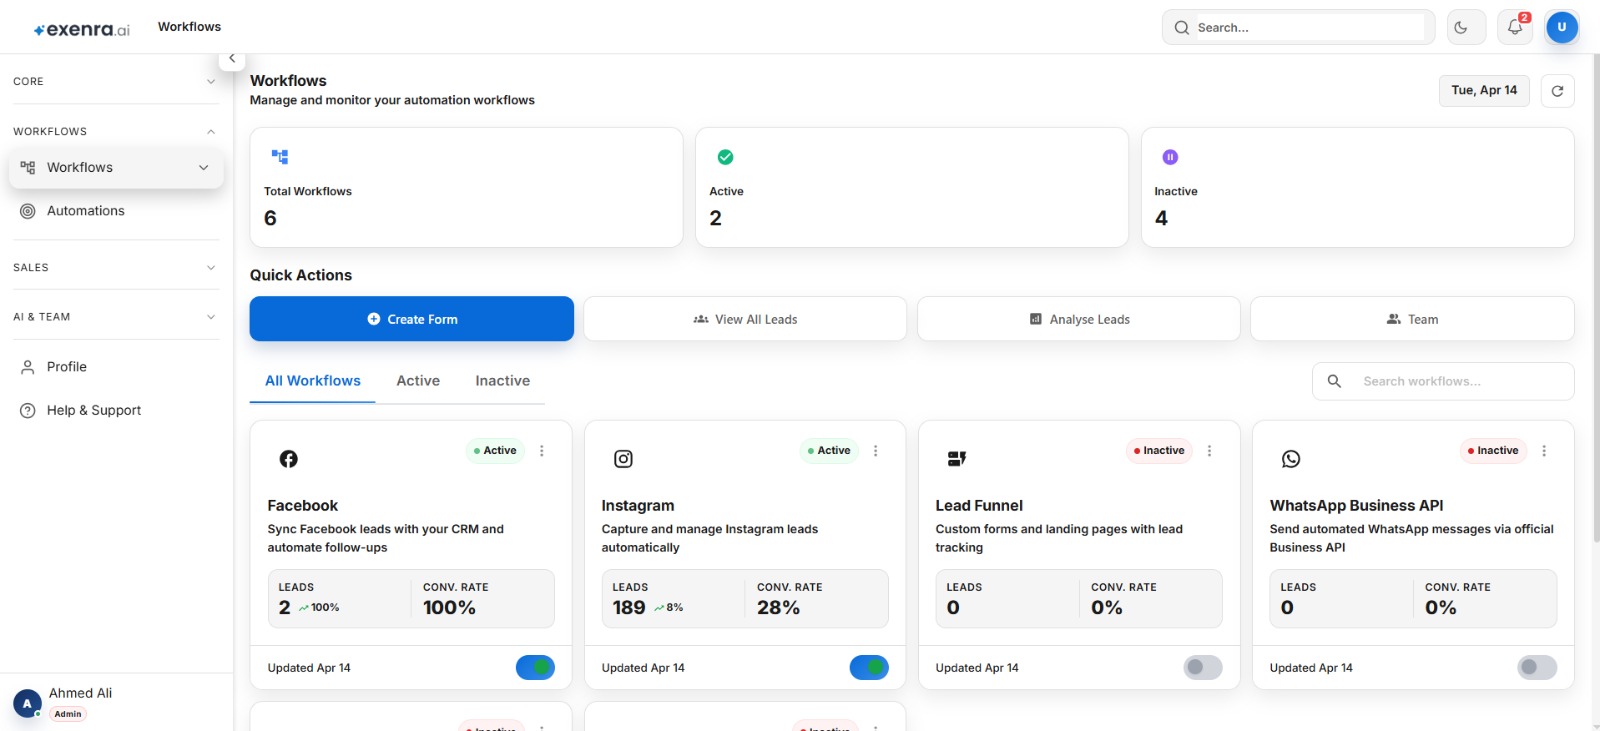1600x731 pixels.
Task: Collapse the WORKFLOWS sidebar section
Action: click(116, 132)
